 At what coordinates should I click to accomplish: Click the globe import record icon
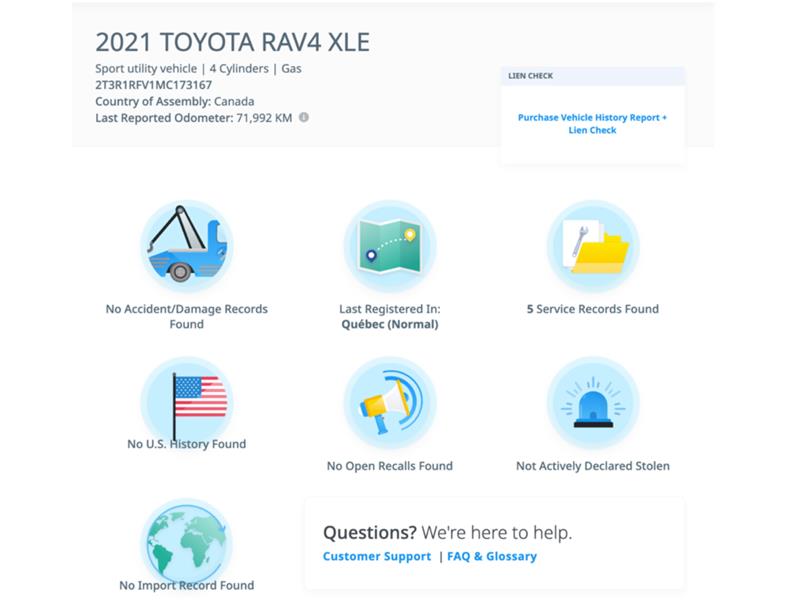(x=187, y=544)
